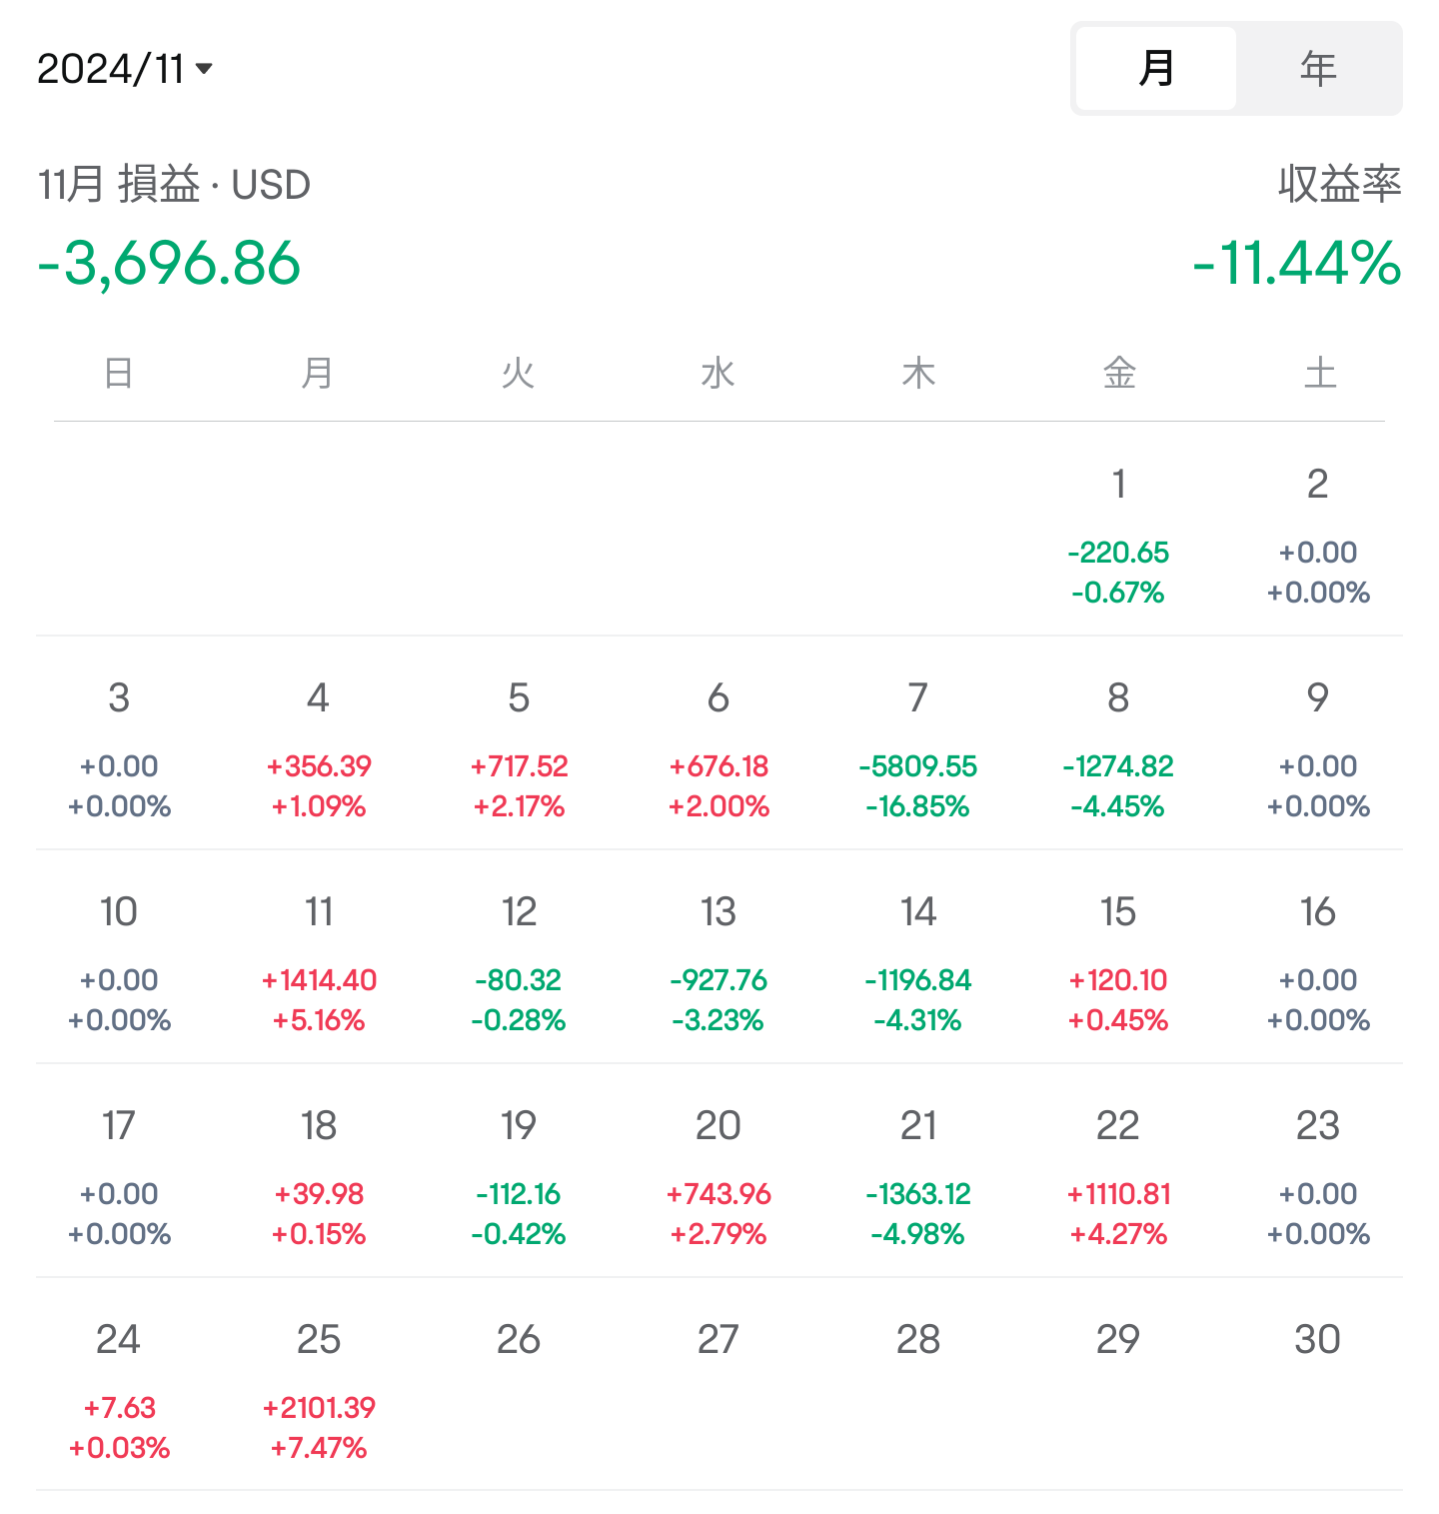Tap the -11.44% return rate
This screenshot has width=1439, height=1514.
1297,263
